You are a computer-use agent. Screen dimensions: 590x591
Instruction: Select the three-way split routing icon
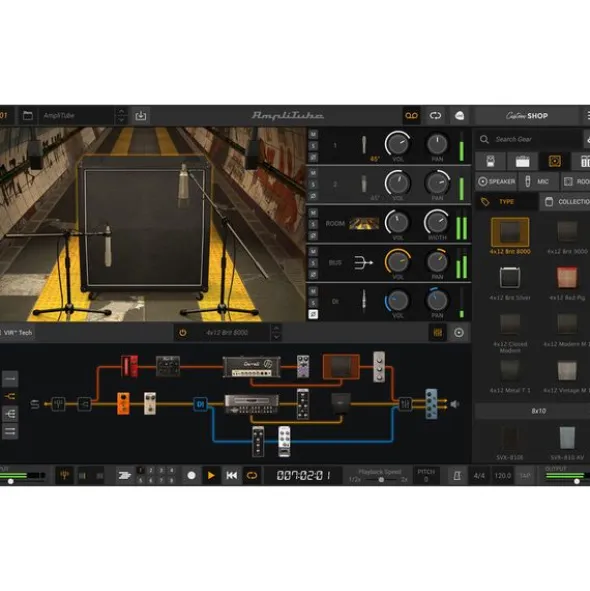[x=10, y=414]
